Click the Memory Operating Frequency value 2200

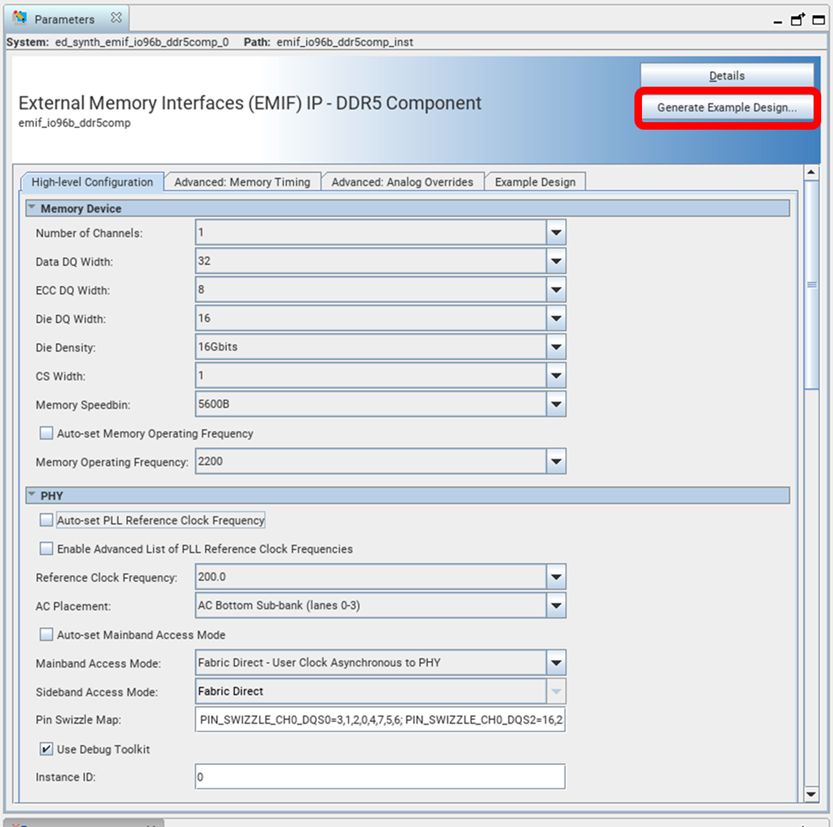coord(210,461)
